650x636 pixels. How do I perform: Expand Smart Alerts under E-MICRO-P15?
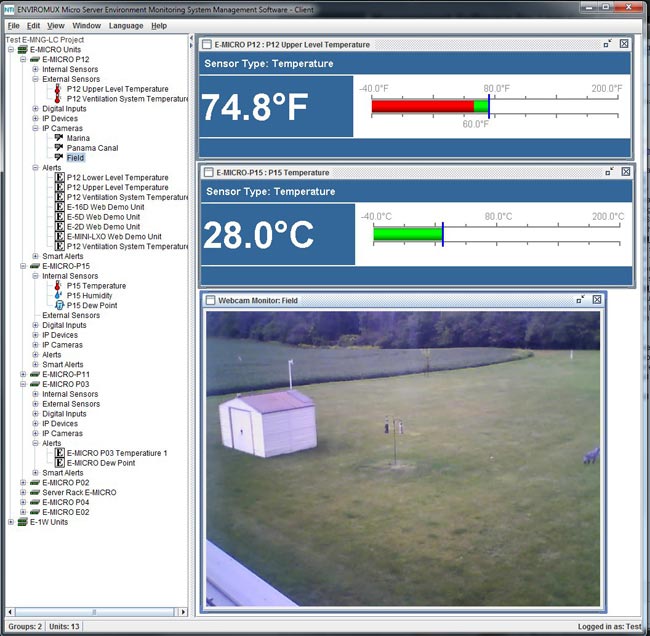(x=36, y=364)
